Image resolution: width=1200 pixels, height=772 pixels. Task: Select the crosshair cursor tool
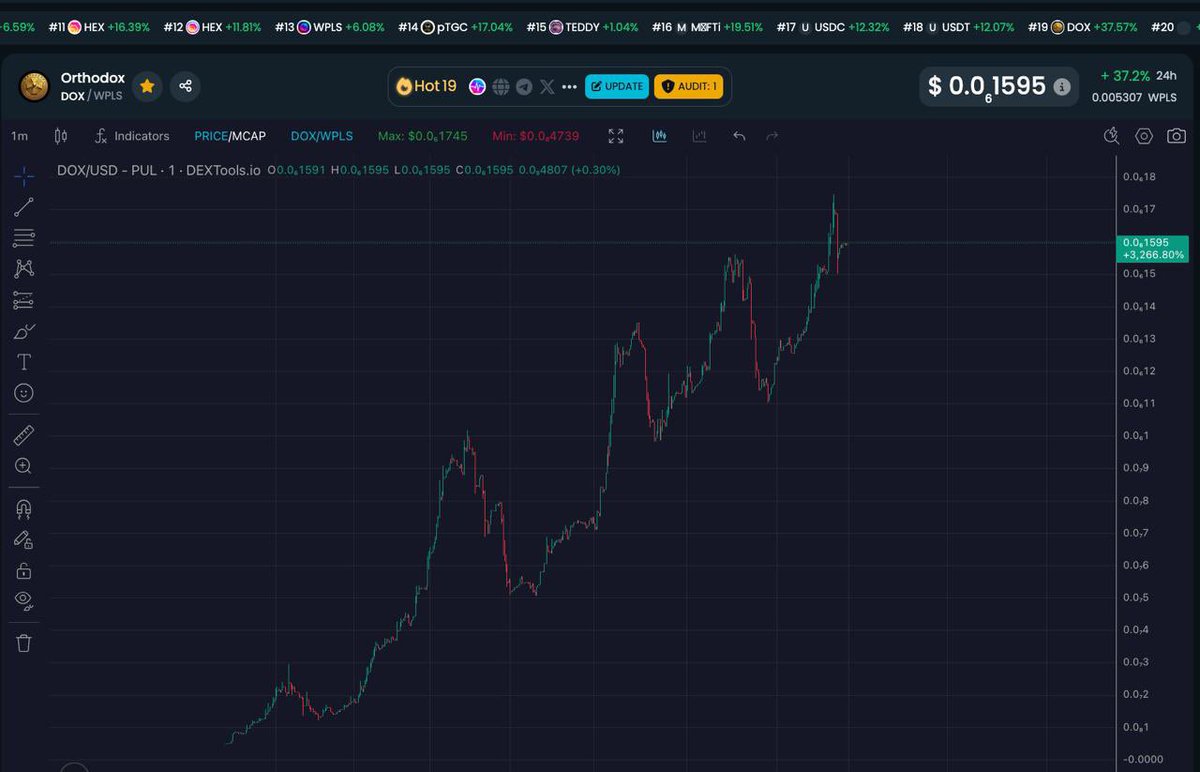tap(24, 177)
